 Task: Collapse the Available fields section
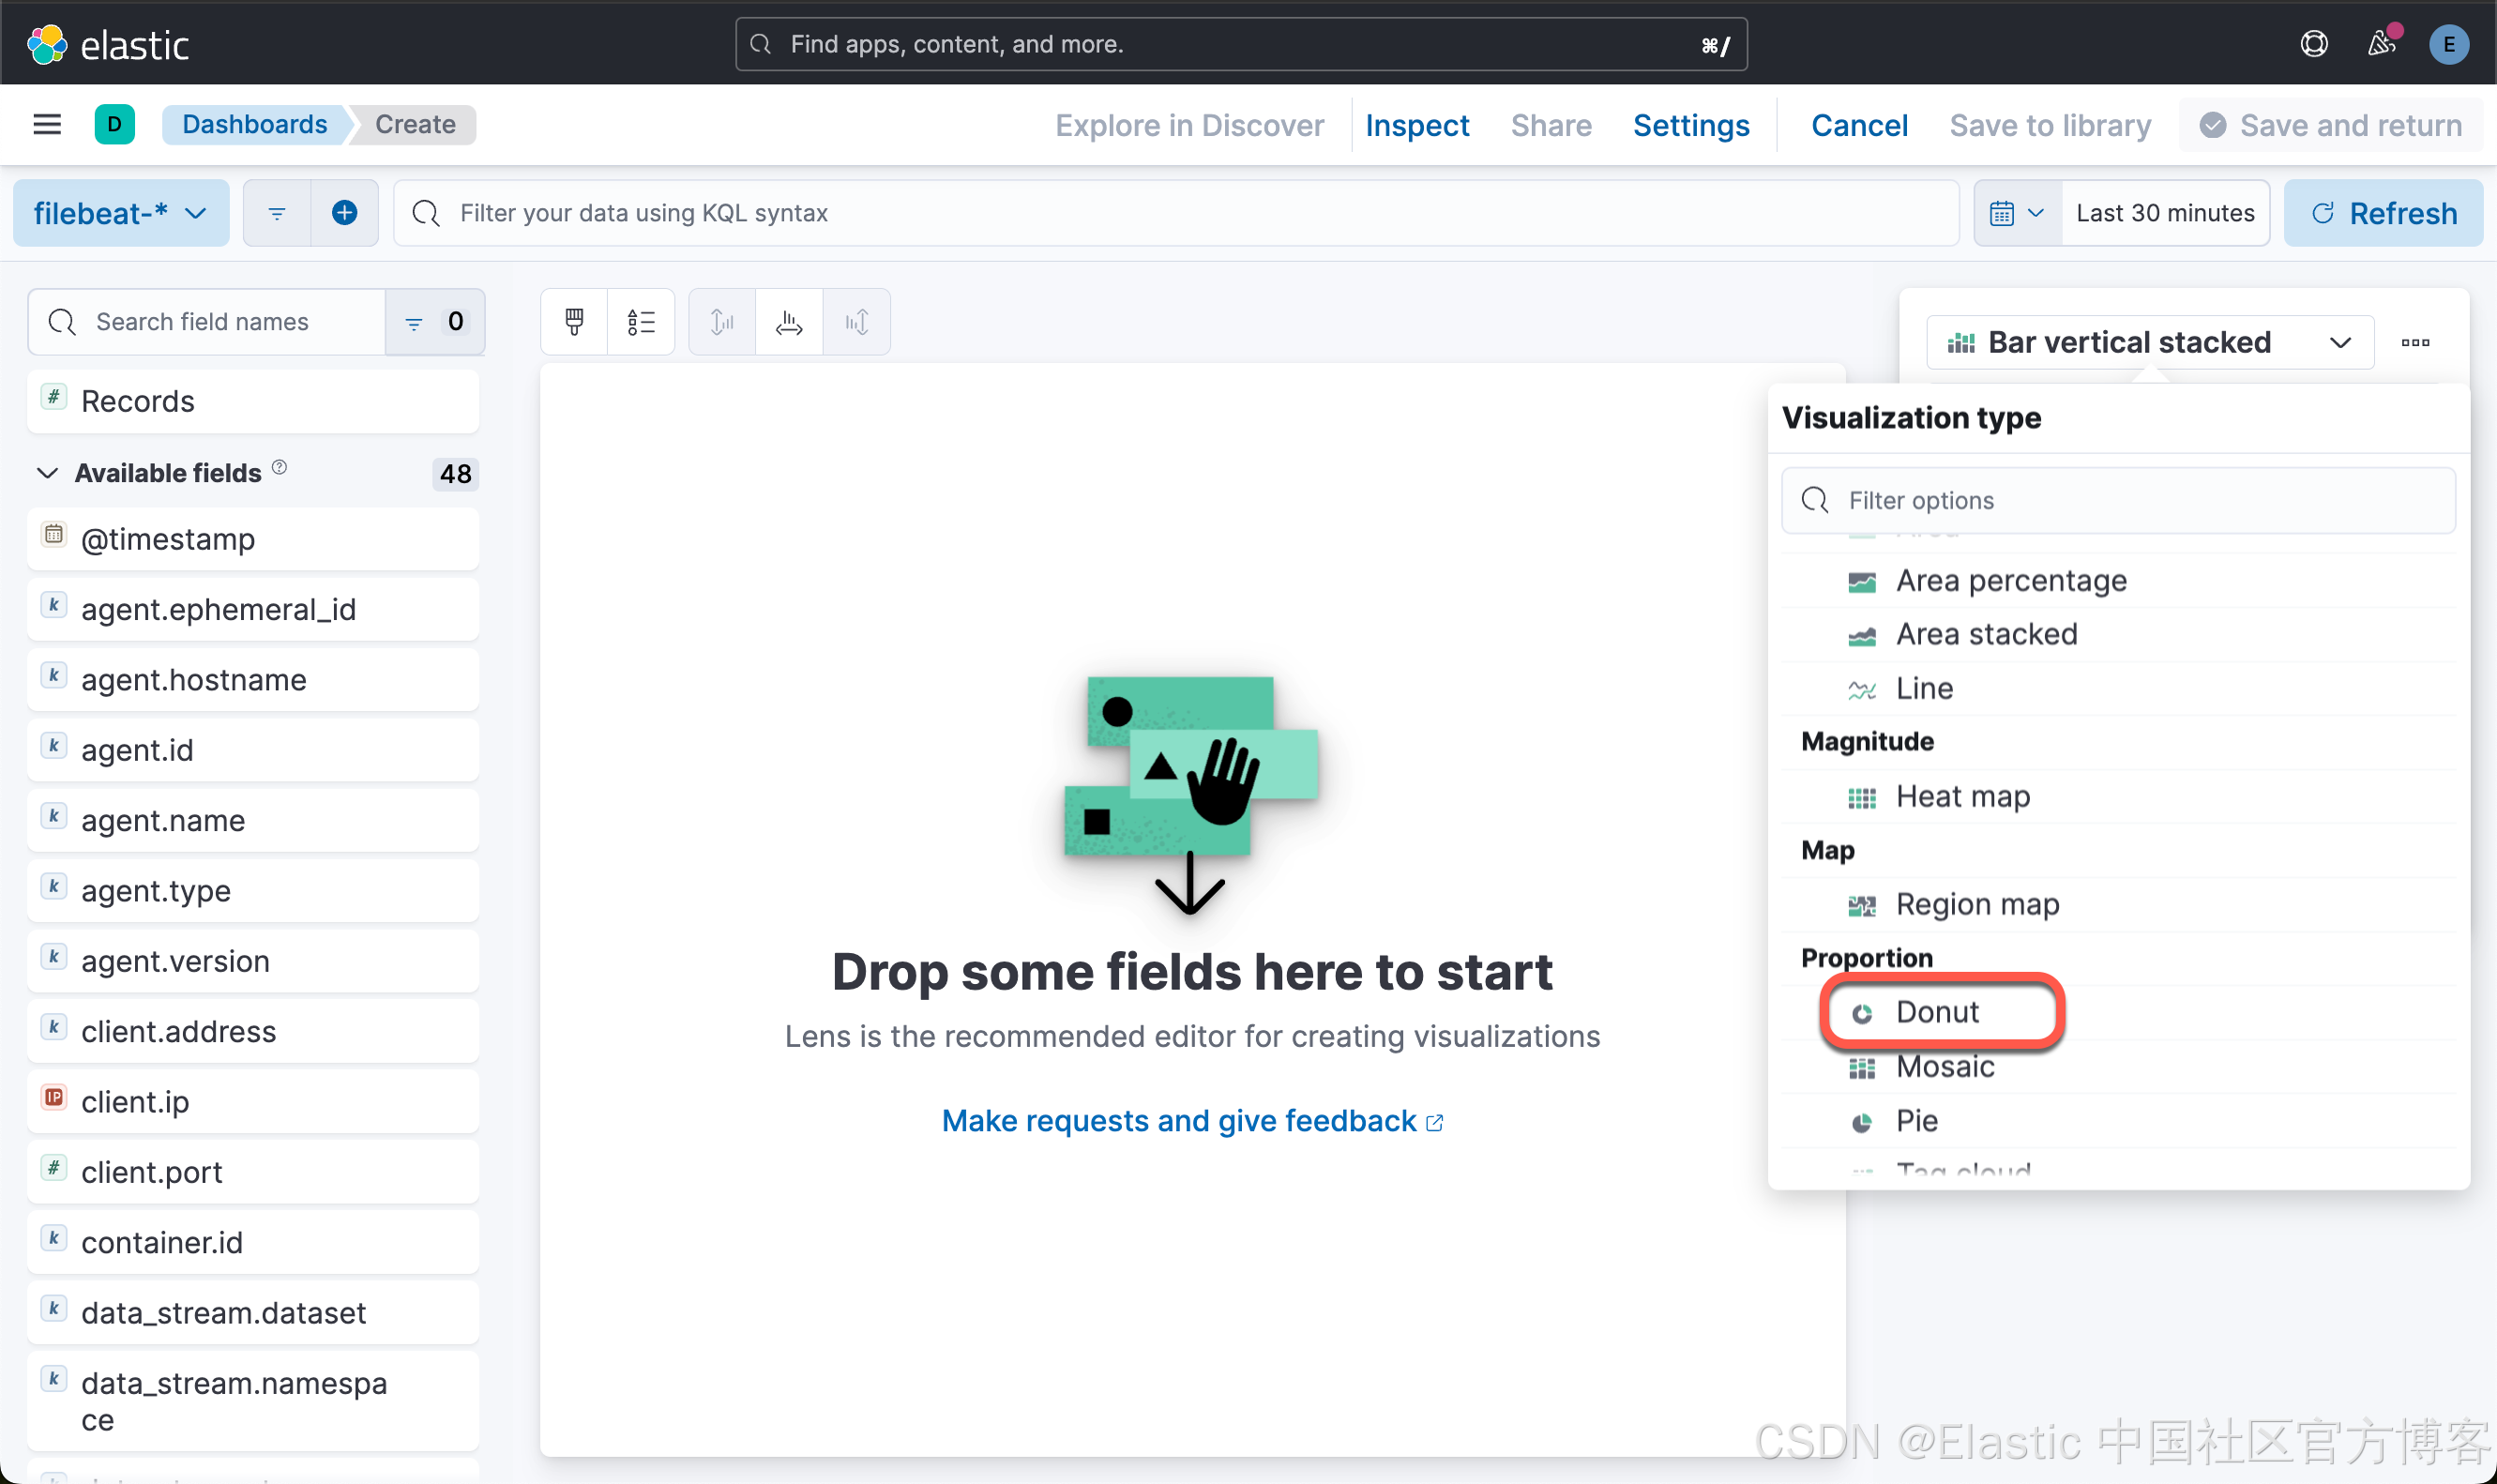point(47,473)
